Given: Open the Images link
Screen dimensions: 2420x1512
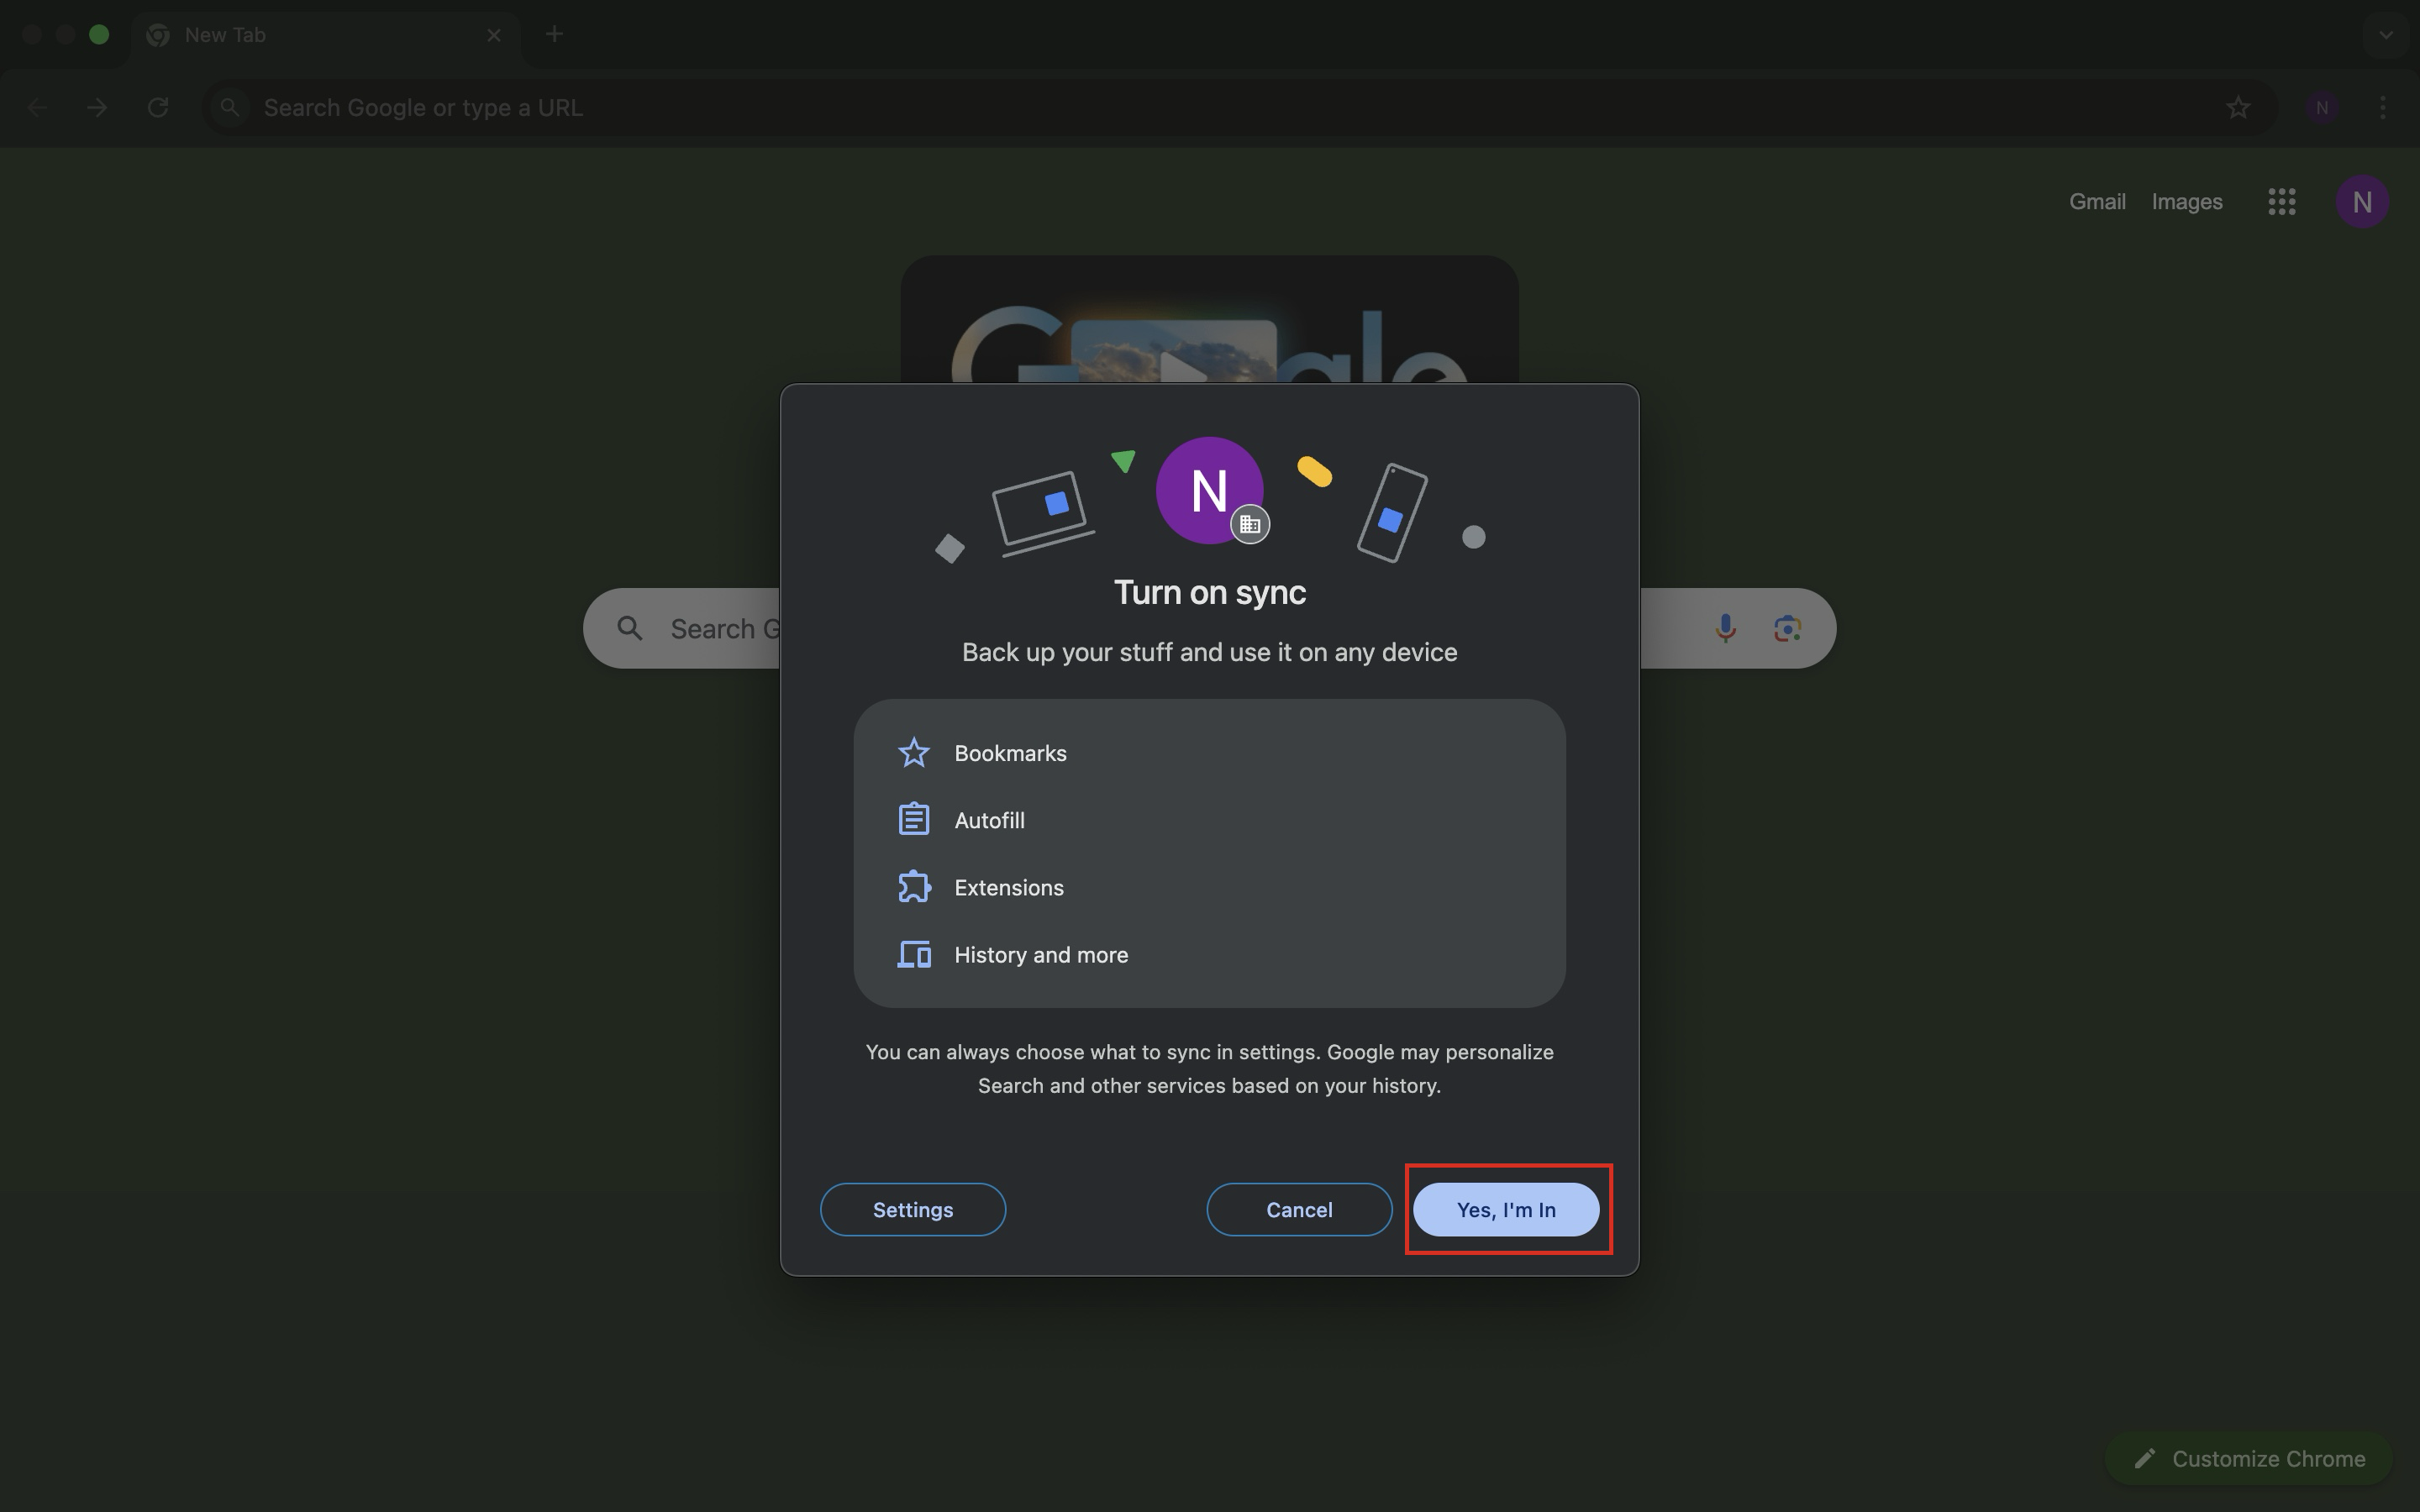Looking at the screenshot, I should (2186, 202).
